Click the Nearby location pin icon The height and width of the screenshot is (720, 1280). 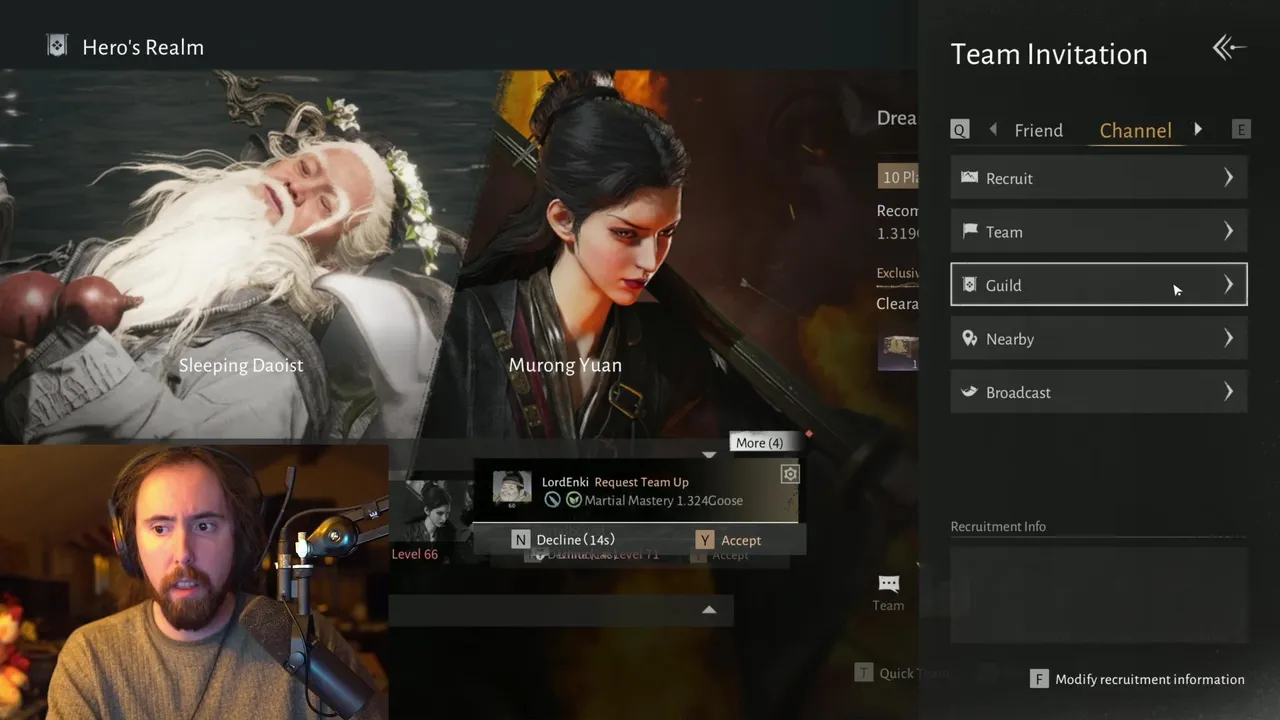point(969,338)
